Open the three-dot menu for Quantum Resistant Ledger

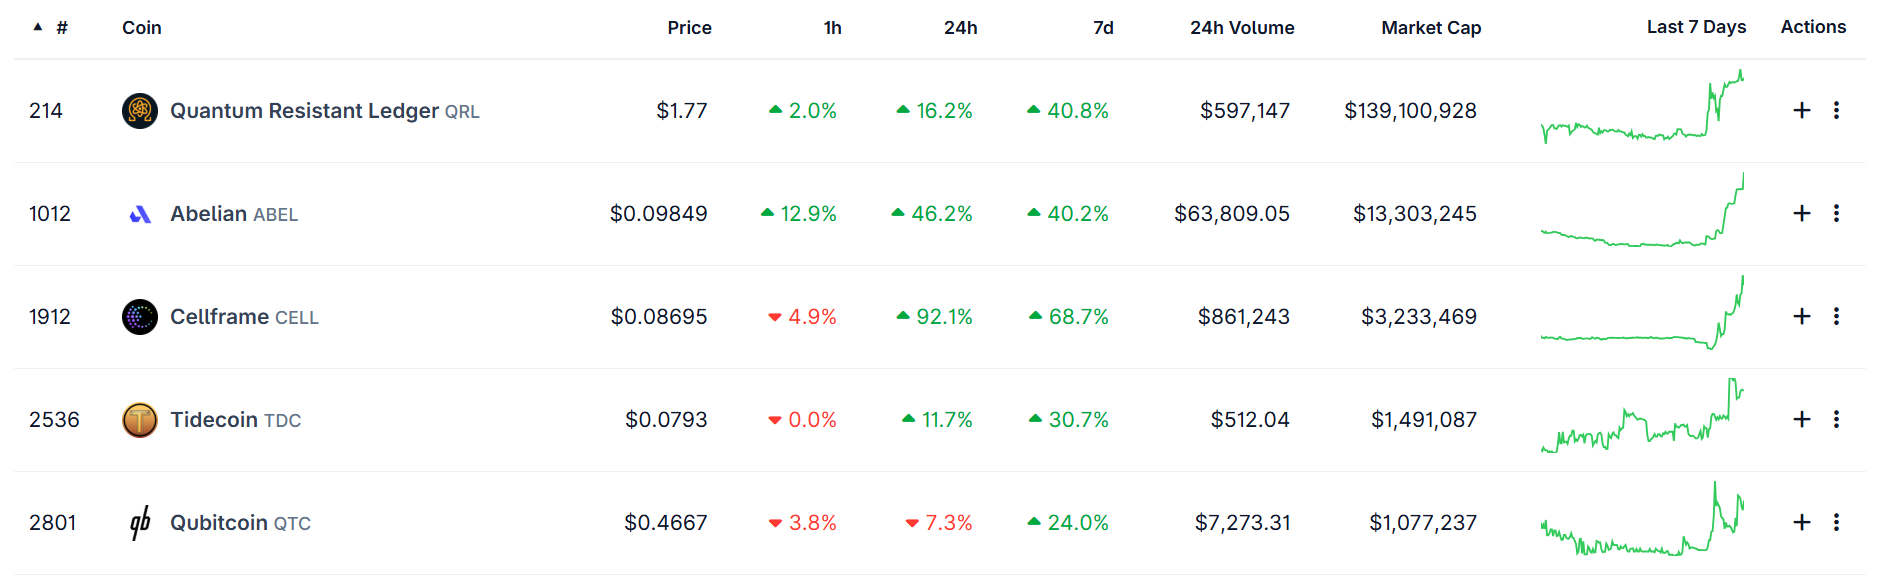[1836, 110]
